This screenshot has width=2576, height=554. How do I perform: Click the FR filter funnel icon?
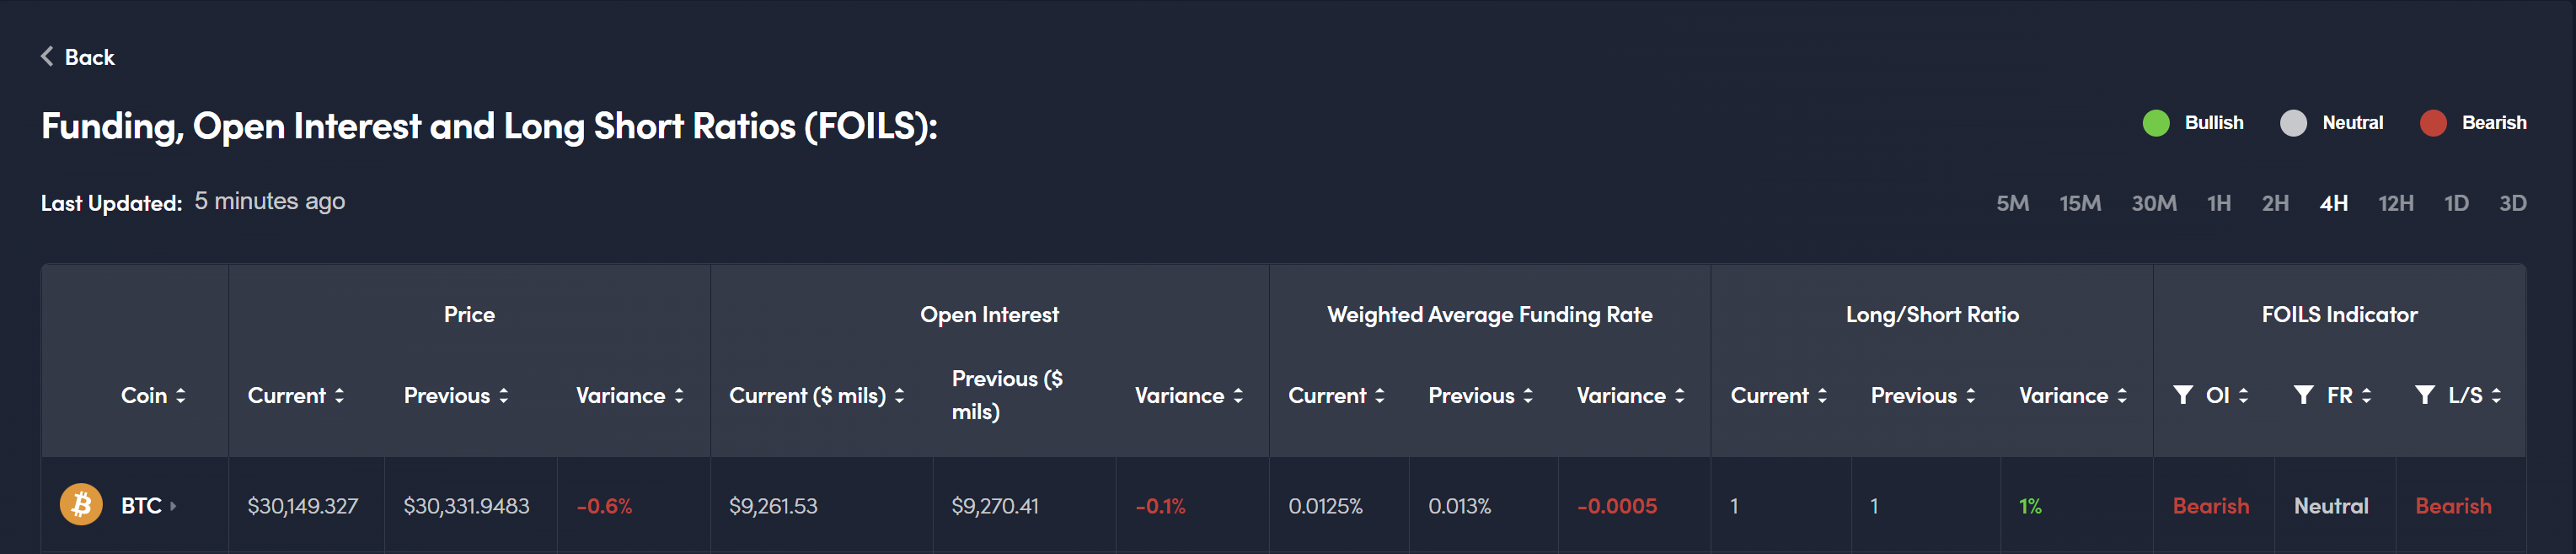2303,395
